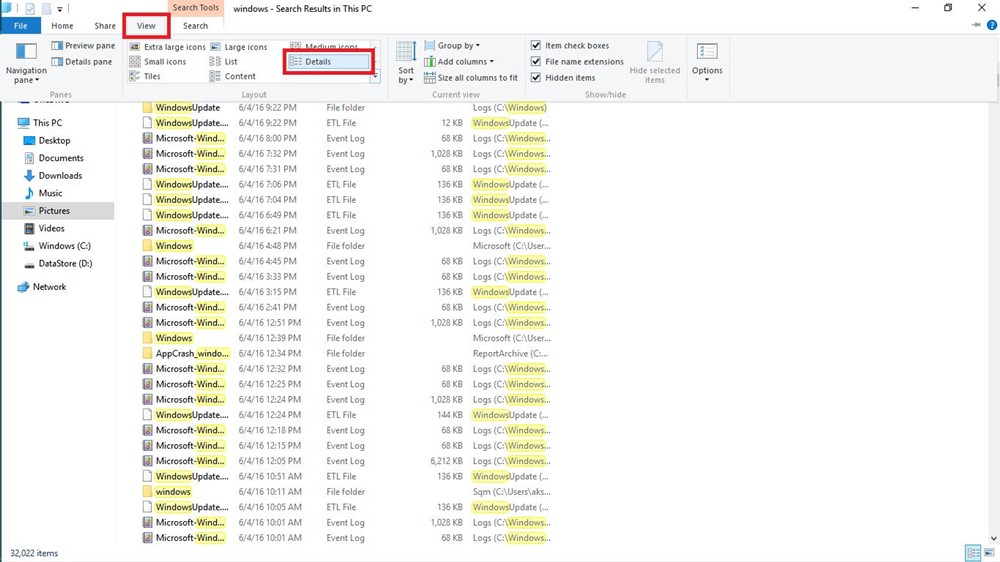Viewport: 1000px width, 562px height.
Task: Open Desktop in the navigation pane
Action: (x=47, y=140)
